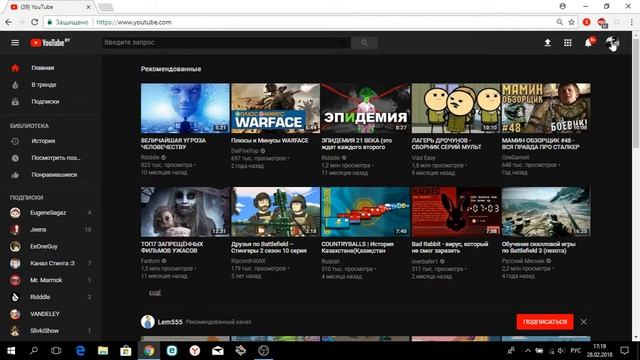Image resolution: width=640 pixels, height=360 pixels.
Task: Open the Windows Start menu
Action: pos(11,351)
